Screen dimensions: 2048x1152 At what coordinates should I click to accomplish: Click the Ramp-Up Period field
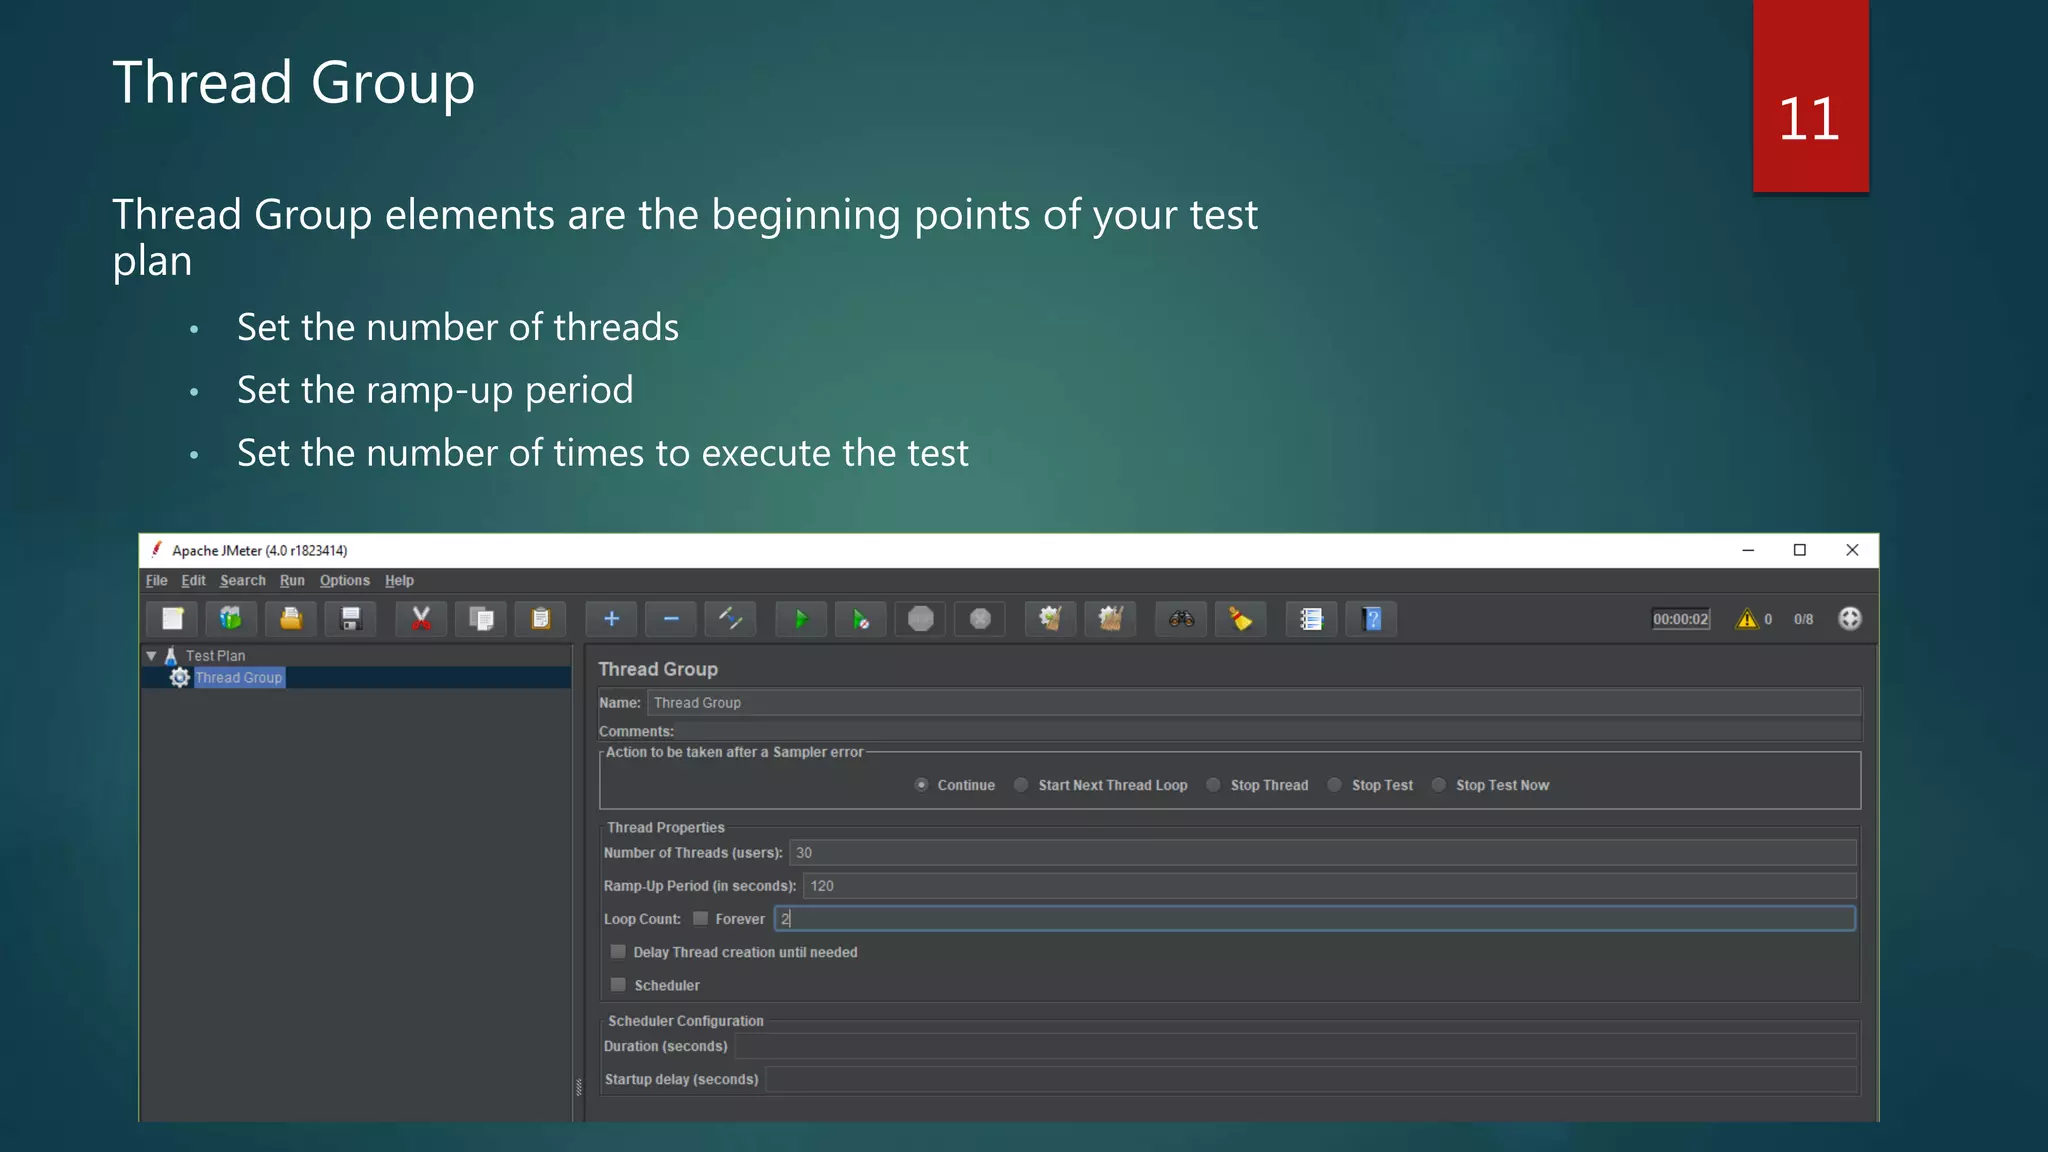(x=1329, y=886)
